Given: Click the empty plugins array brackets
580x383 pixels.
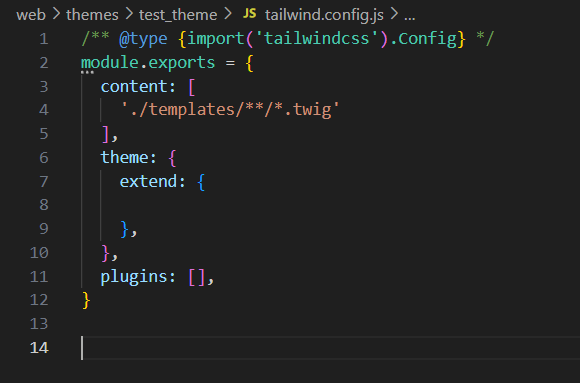Looking at the screenshot, I should coord(197,277).
